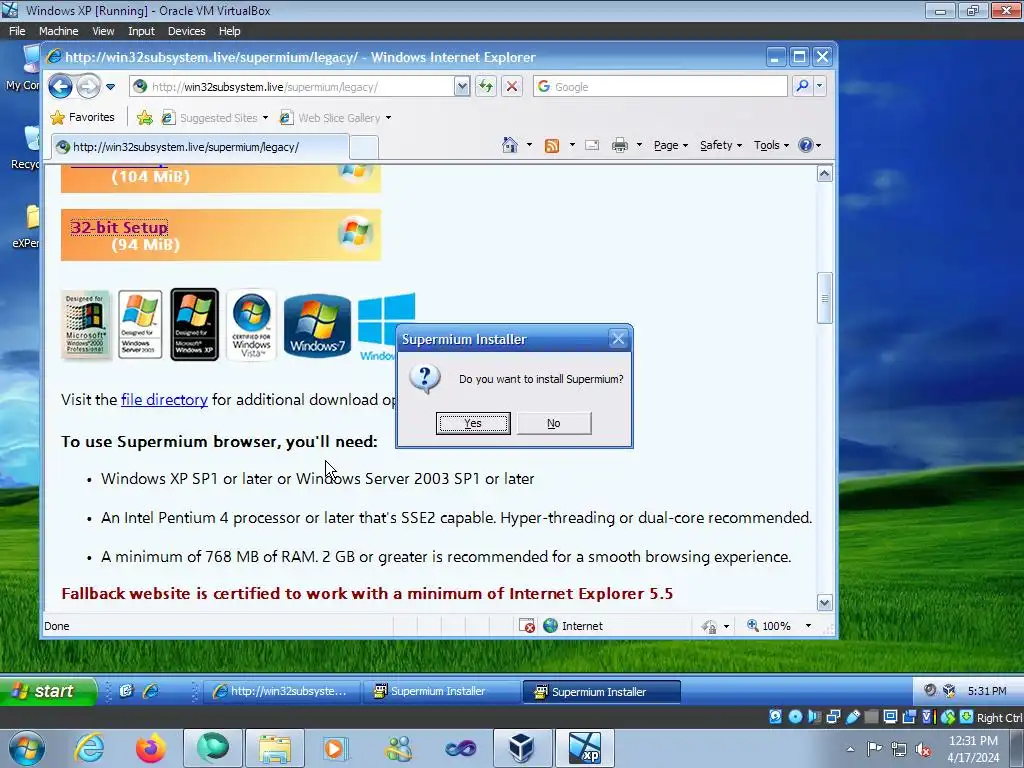1024x768 pixels.
Task: Click the red Stop loading button
Action: (512, 86)
